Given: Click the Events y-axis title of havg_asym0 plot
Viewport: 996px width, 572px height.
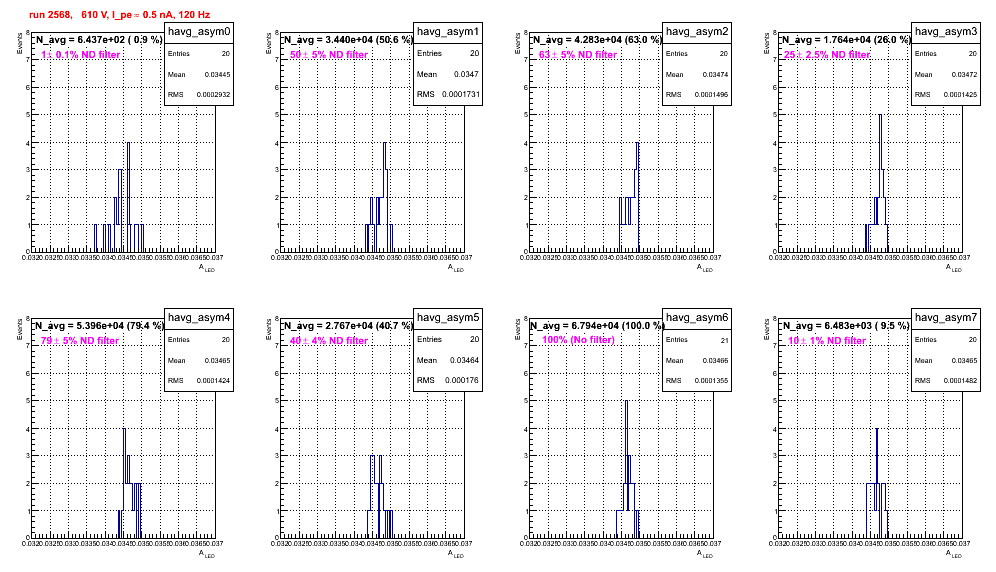Looking at the screenshot, I should [x=19, y=43].
